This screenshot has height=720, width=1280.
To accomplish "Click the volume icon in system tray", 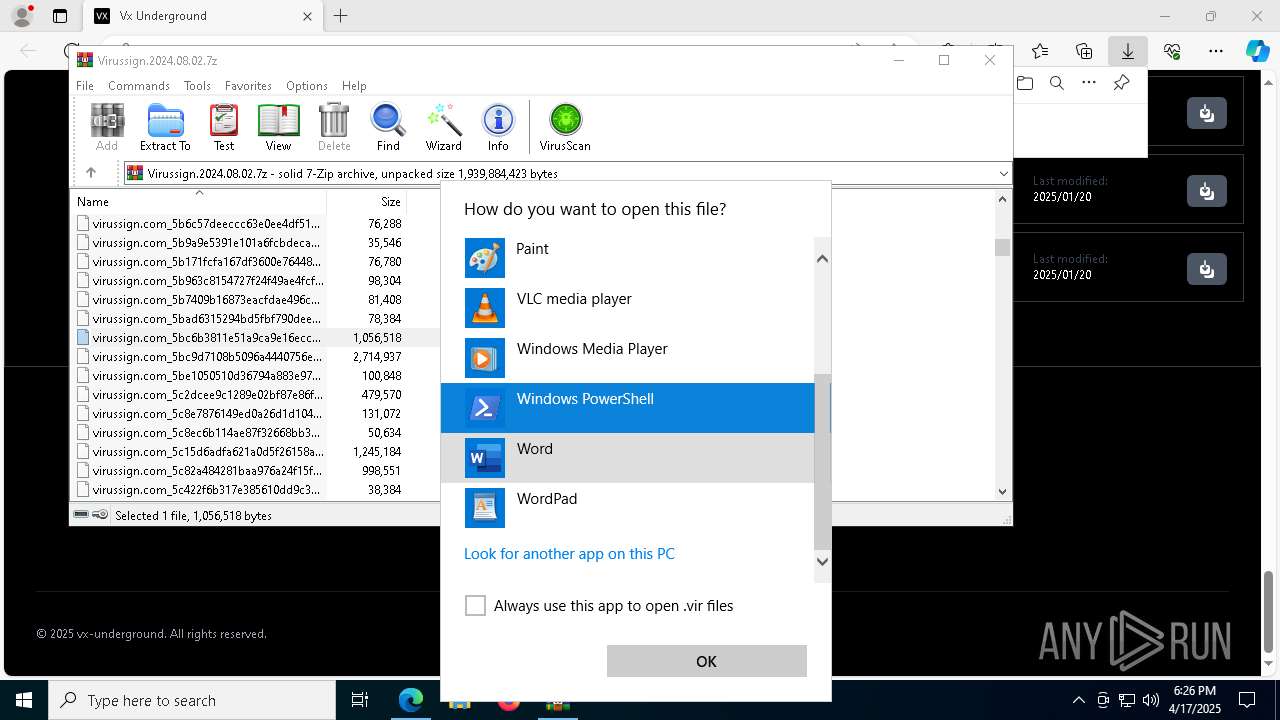I will [1150, 700].
